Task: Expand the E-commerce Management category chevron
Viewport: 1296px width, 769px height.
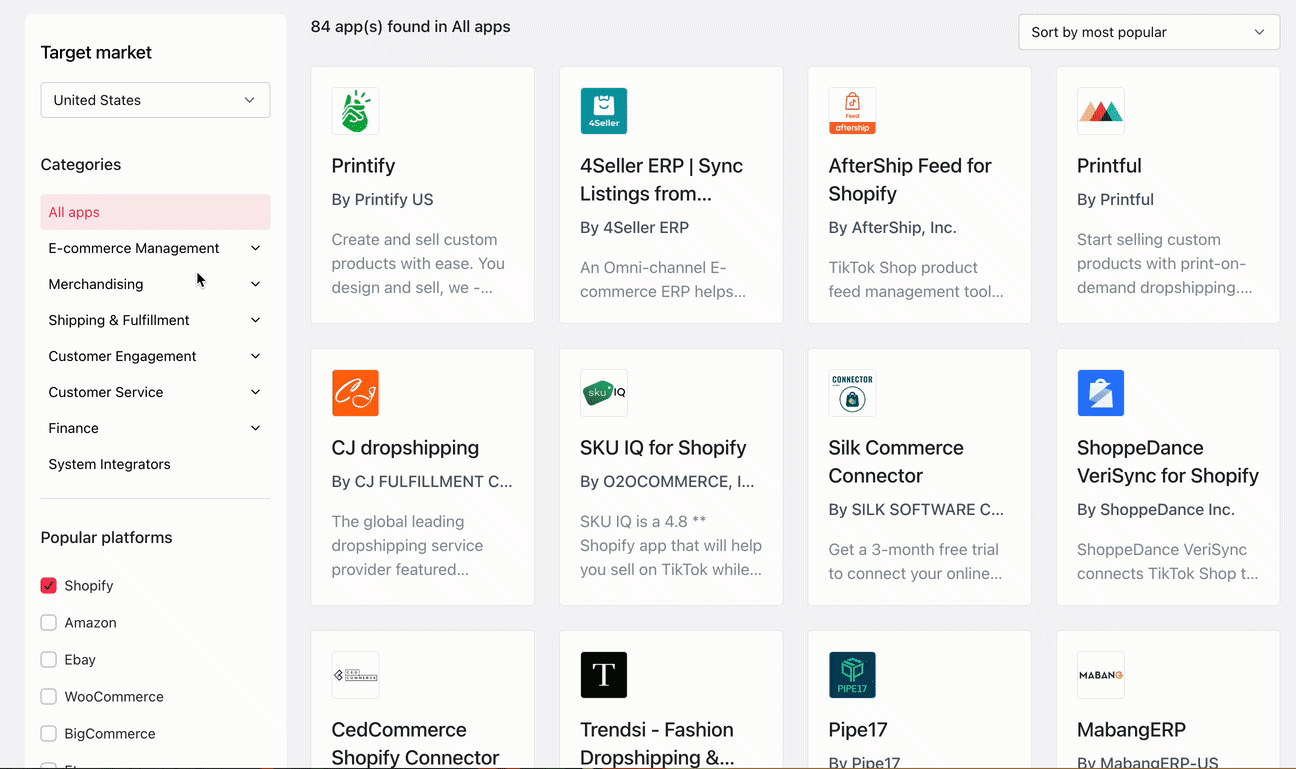Action: pyautogui.click(x=255, y=248)
